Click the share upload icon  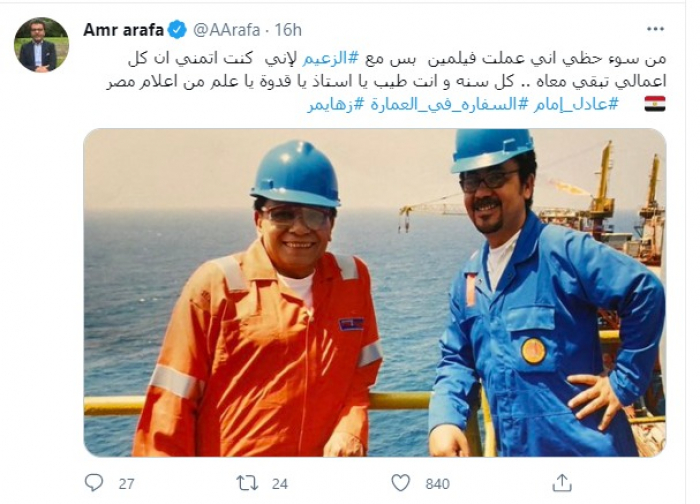(x=562, y=483)
